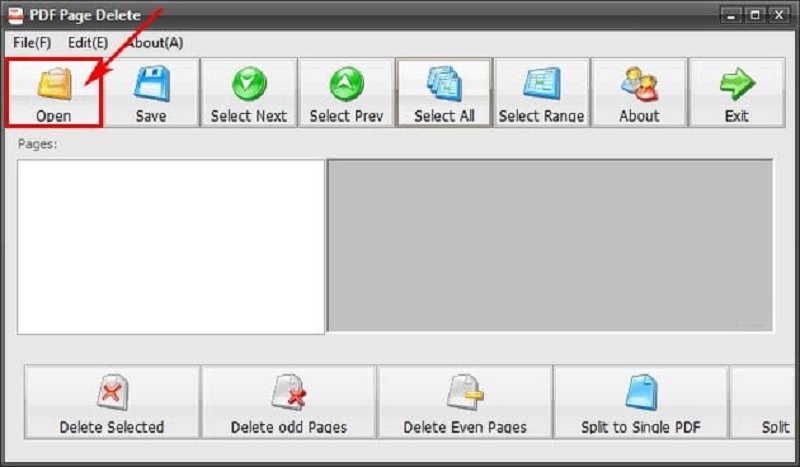
Task: Minimize the PDF Page Delete window
Action: coord(731,15)
